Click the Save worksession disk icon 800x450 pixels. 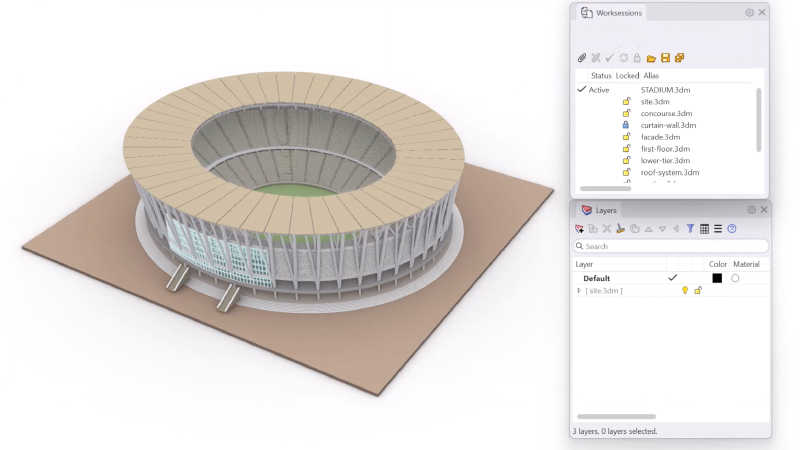tap(665, 58)
